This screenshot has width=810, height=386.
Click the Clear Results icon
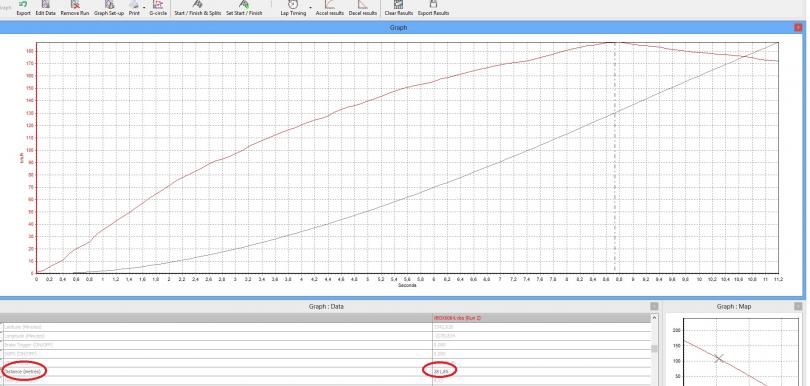point(398,8)
